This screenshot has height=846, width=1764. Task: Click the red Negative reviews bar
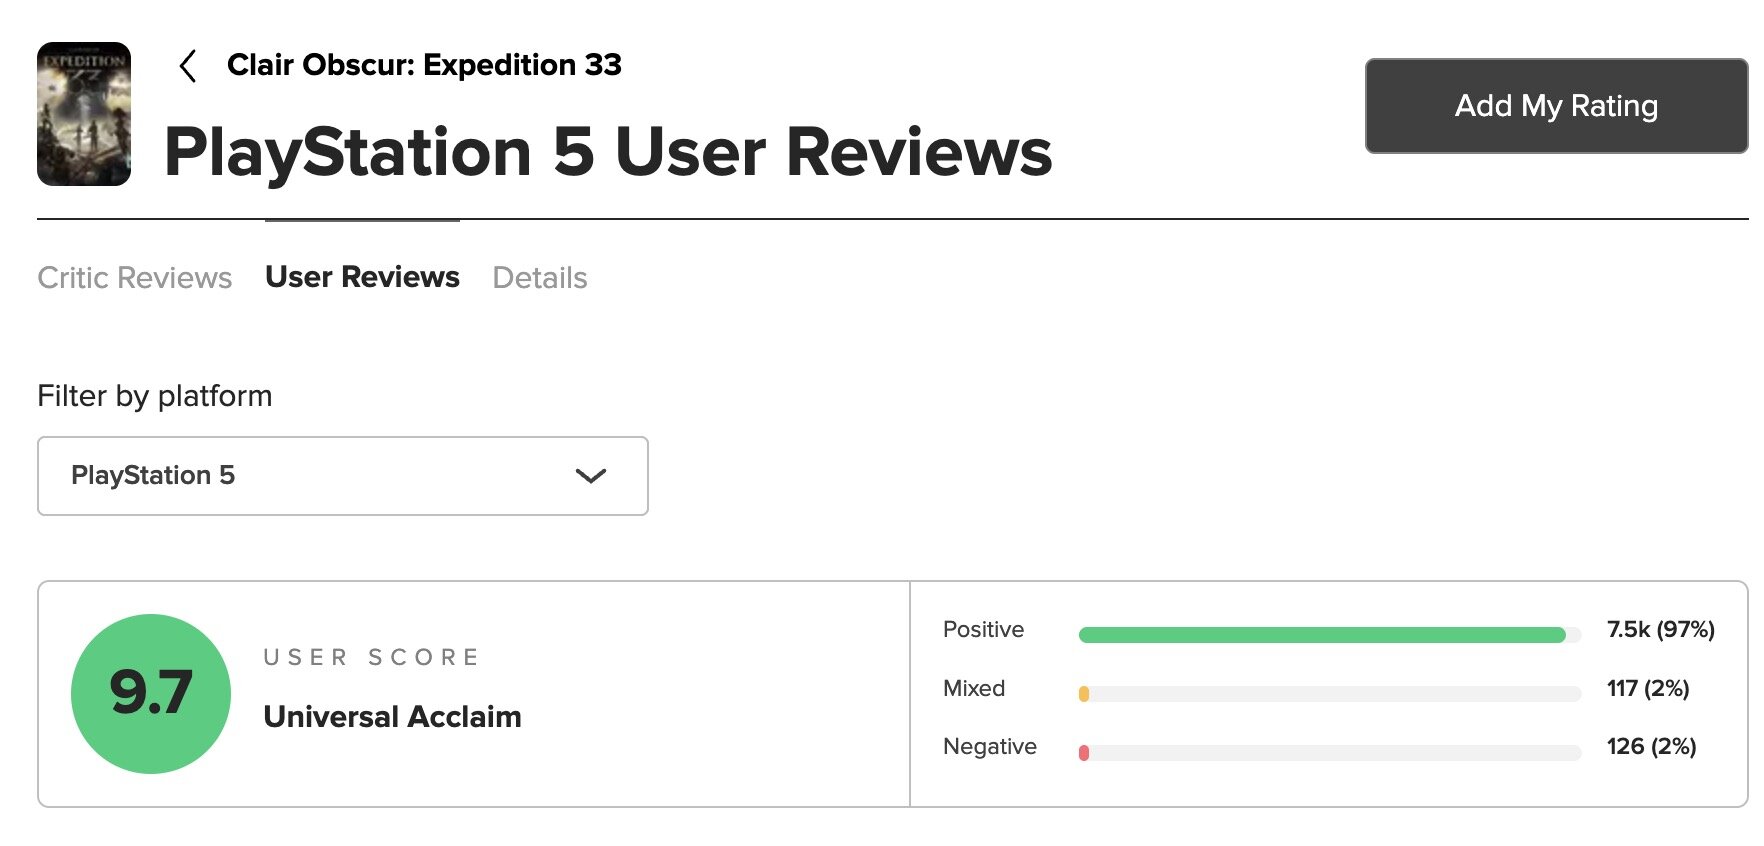coord(1084,753)
